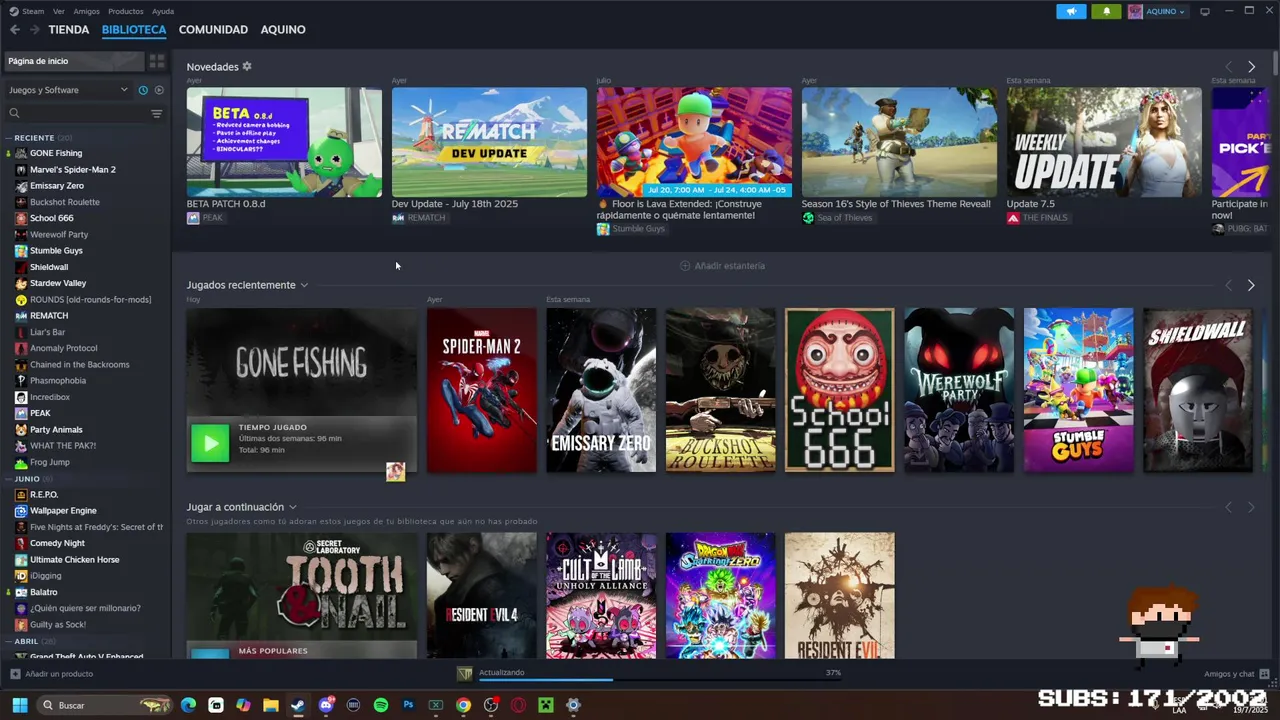Image resolution: width=1280 pixels, height=720 pixels.
Task: Open advanced filters icon beside search
Action: (x=156, y=114)
